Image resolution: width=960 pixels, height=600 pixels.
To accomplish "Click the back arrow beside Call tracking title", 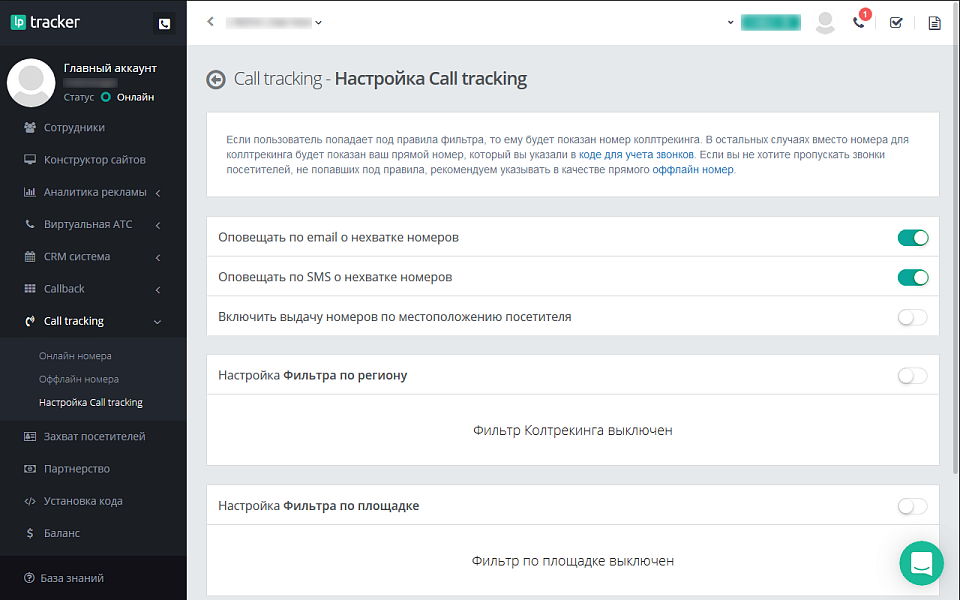I will (216, 79).
